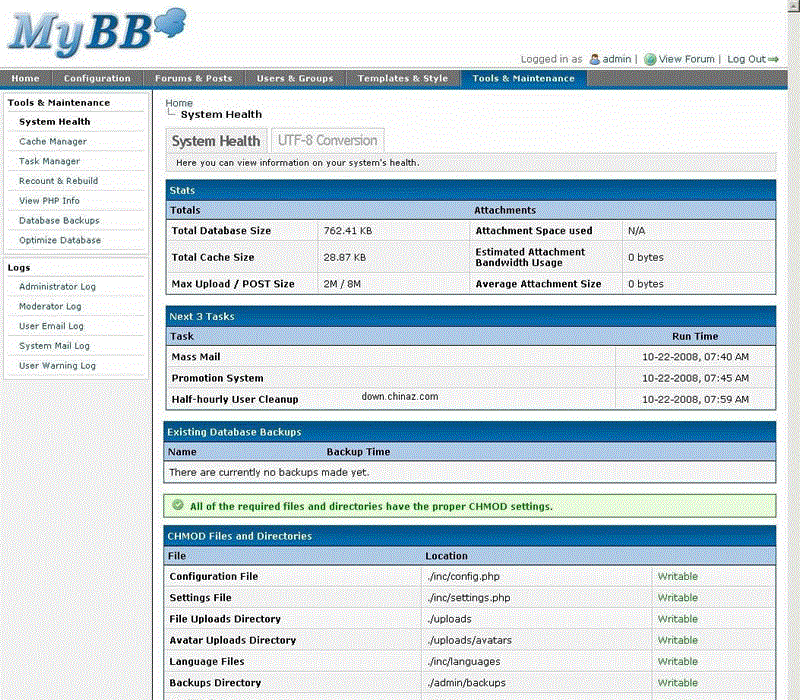Screen dimensions: 800x700
Task: Open the Configuration menu tab
Action: pyautogui.click(x=97, y=79)
